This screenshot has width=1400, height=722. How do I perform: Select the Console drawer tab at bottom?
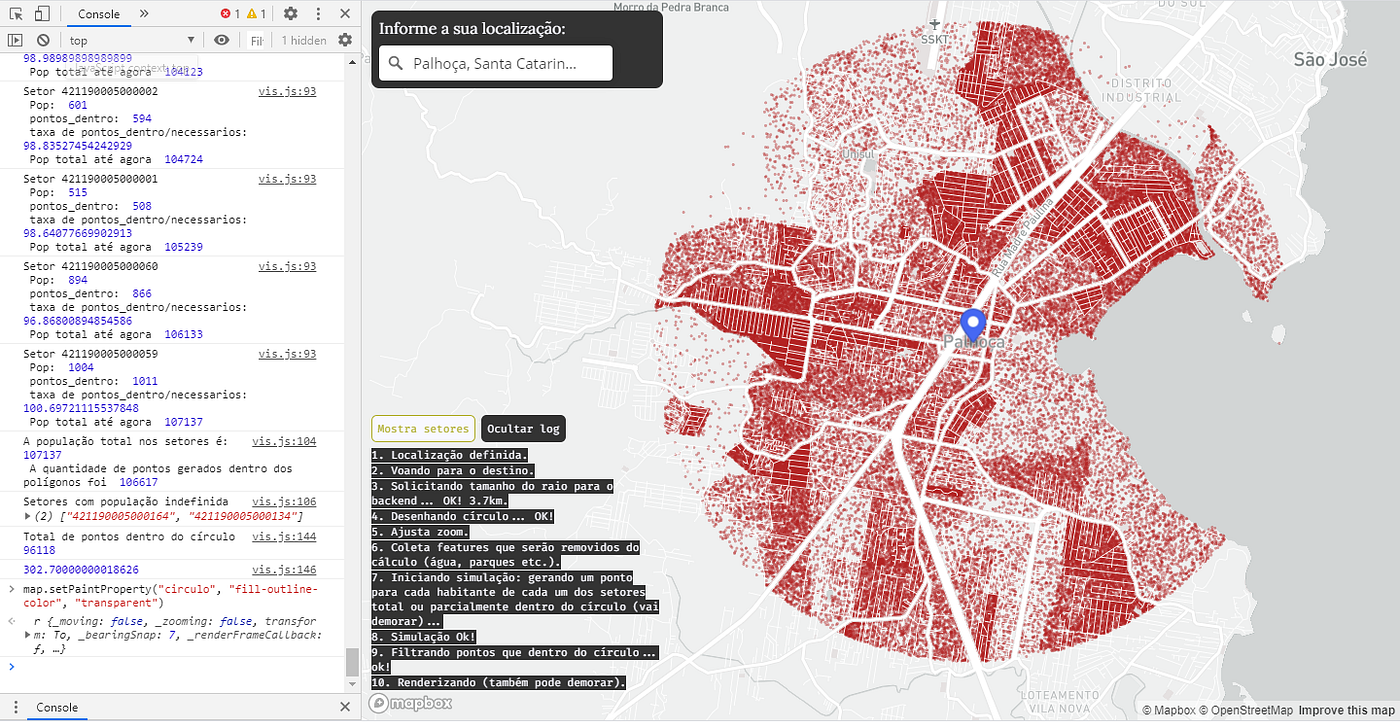pyautogui.click(x=57, y=707)
